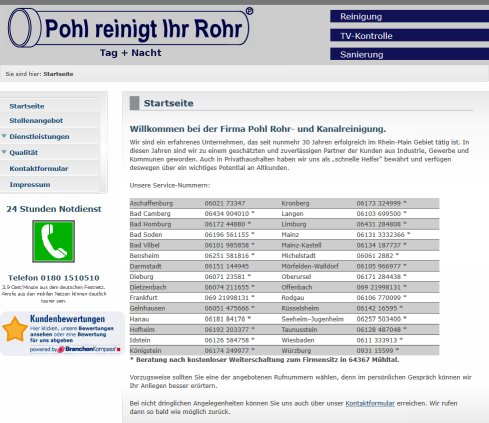
Task: Open Qualität in the sidebar
Action: 23,152
